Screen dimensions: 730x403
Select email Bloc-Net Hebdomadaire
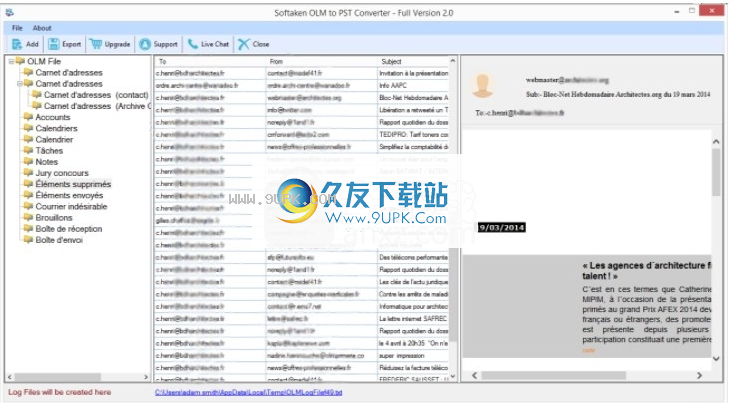click(302, 98)
